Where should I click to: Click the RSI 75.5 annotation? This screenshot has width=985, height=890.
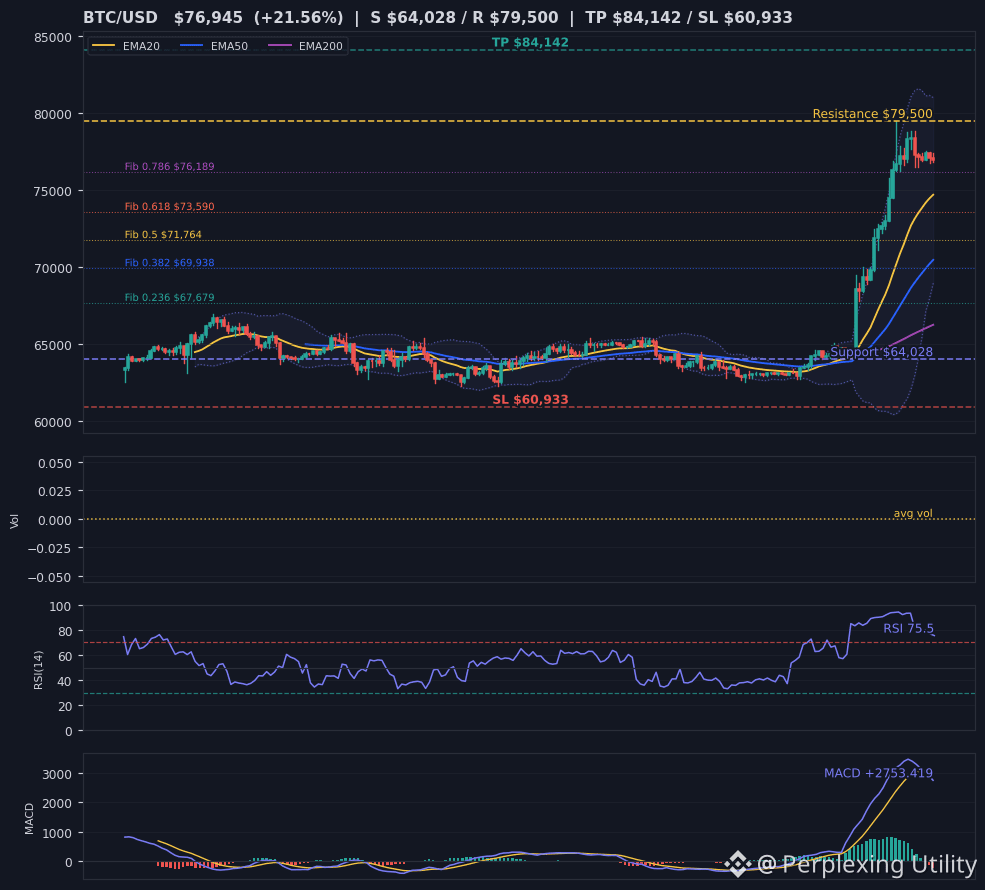(908, 628)
